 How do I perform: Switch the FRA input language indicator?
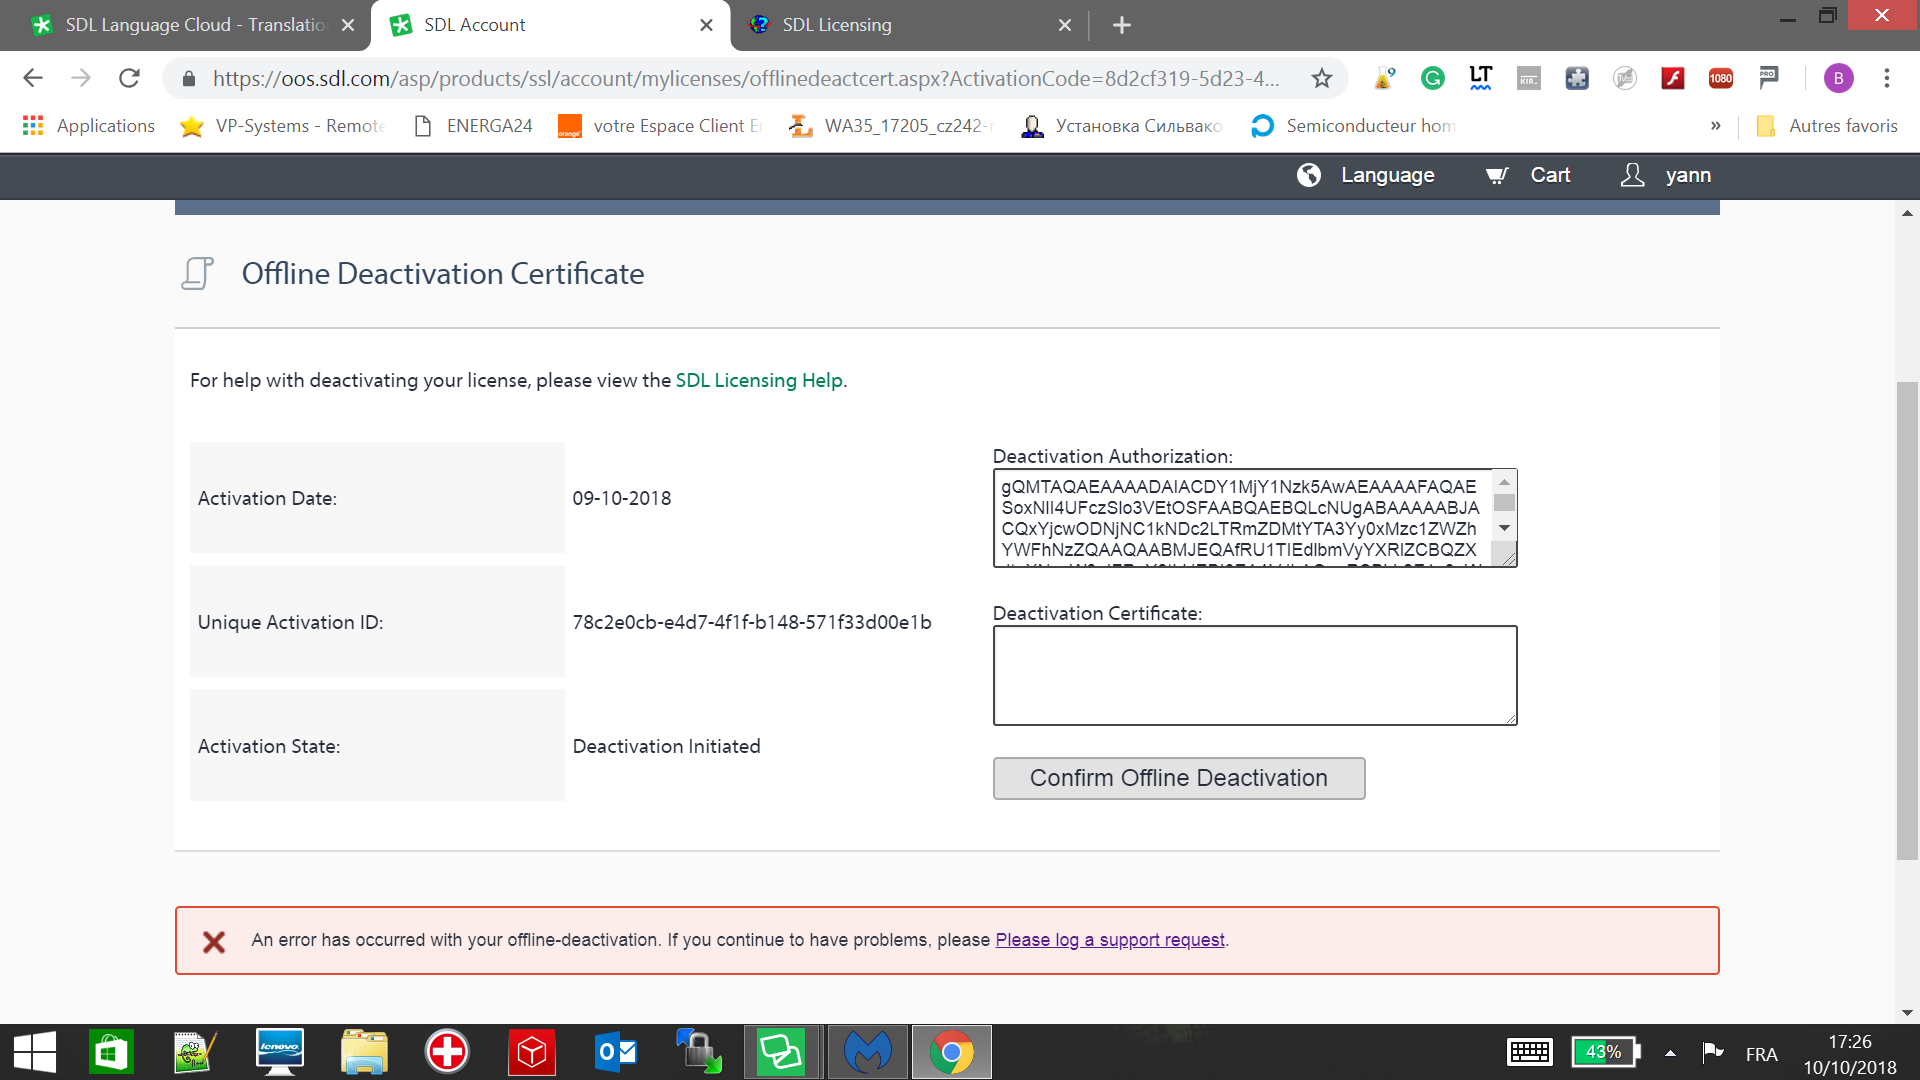pos(1761,1054)
